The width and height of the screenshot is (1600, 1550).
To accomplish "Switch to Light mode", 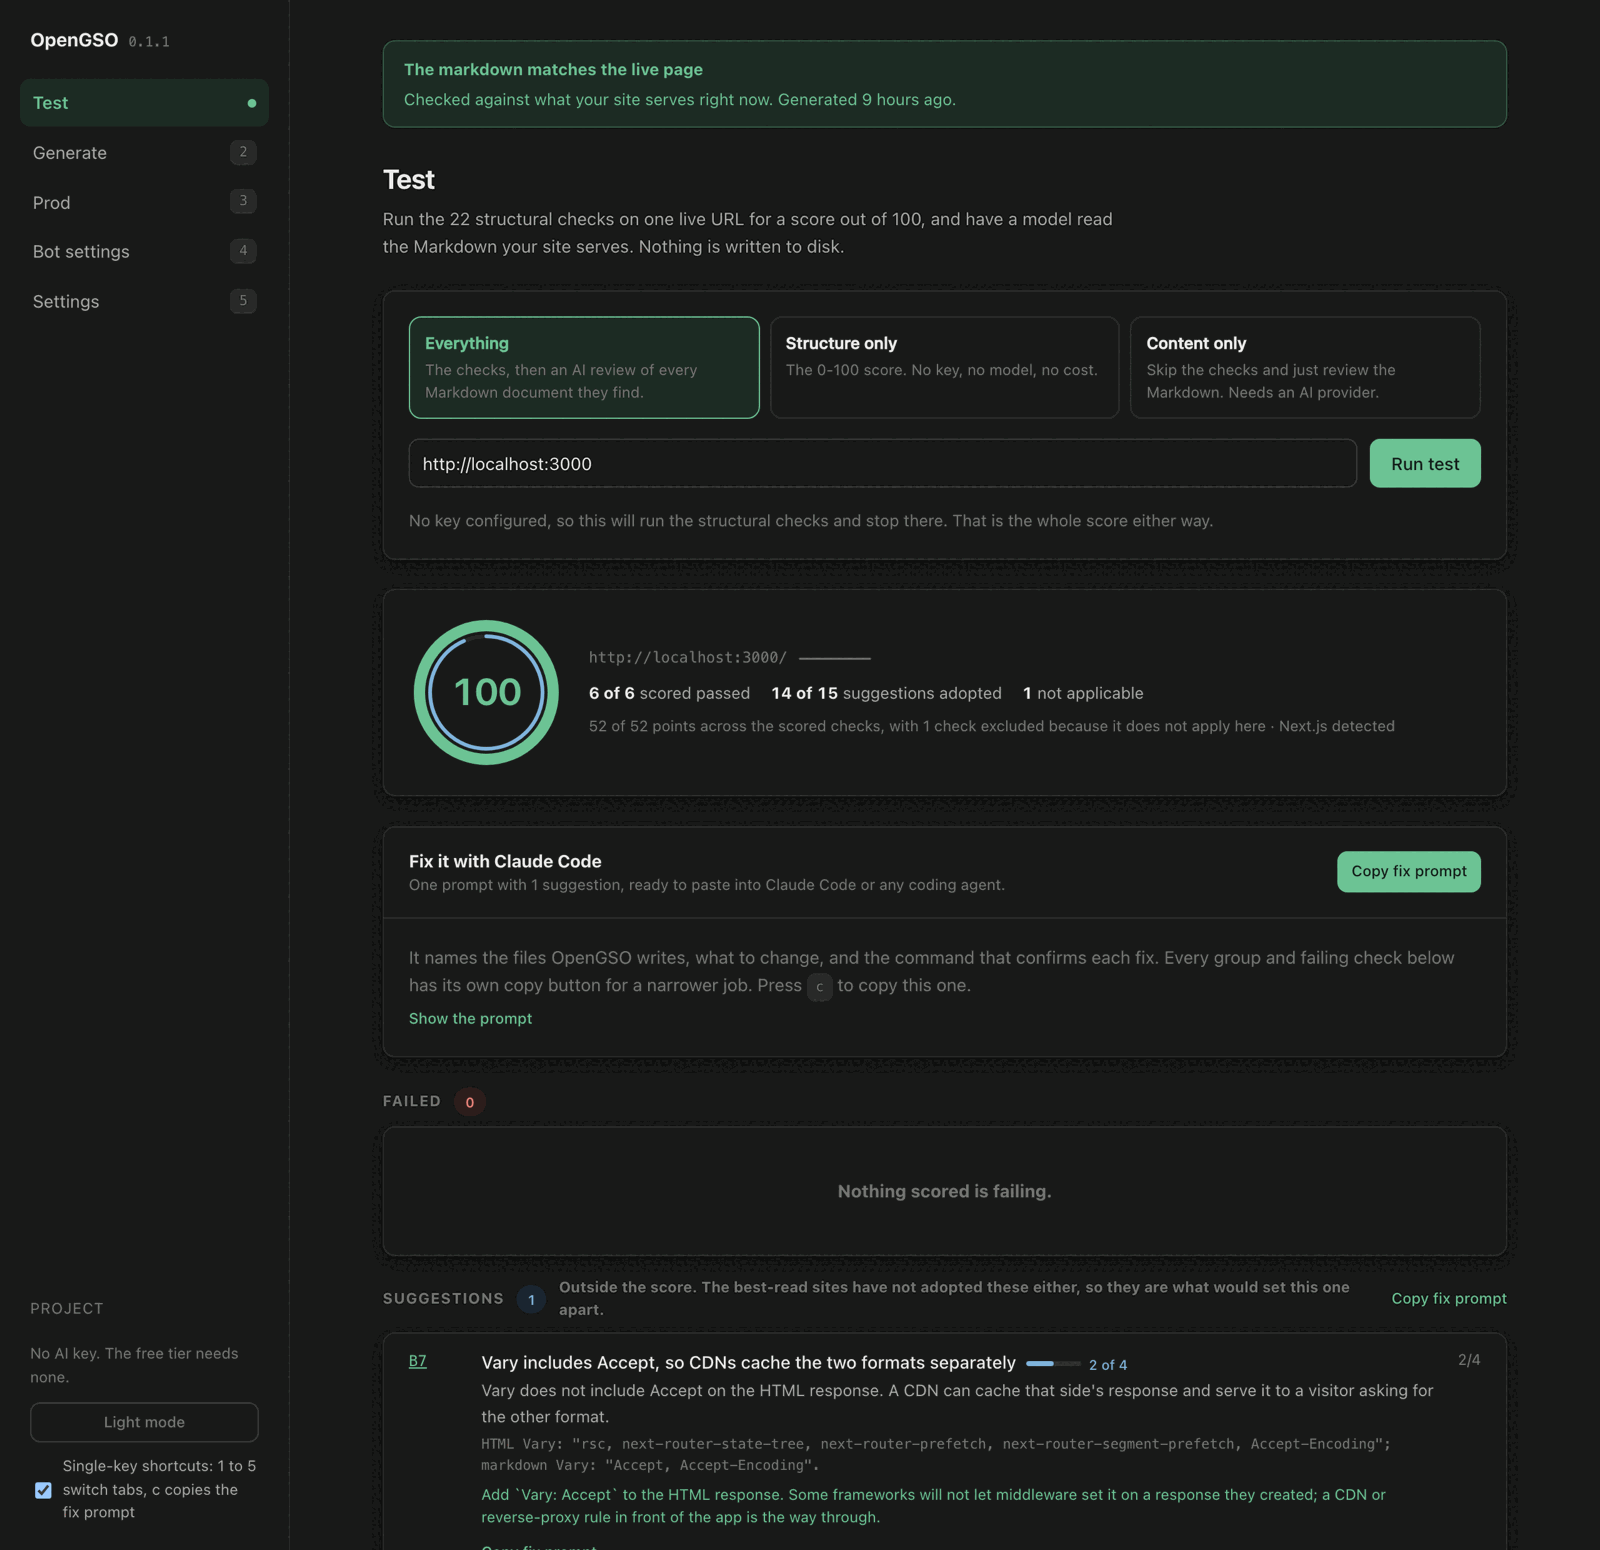I will click(x=144, y=1422).
